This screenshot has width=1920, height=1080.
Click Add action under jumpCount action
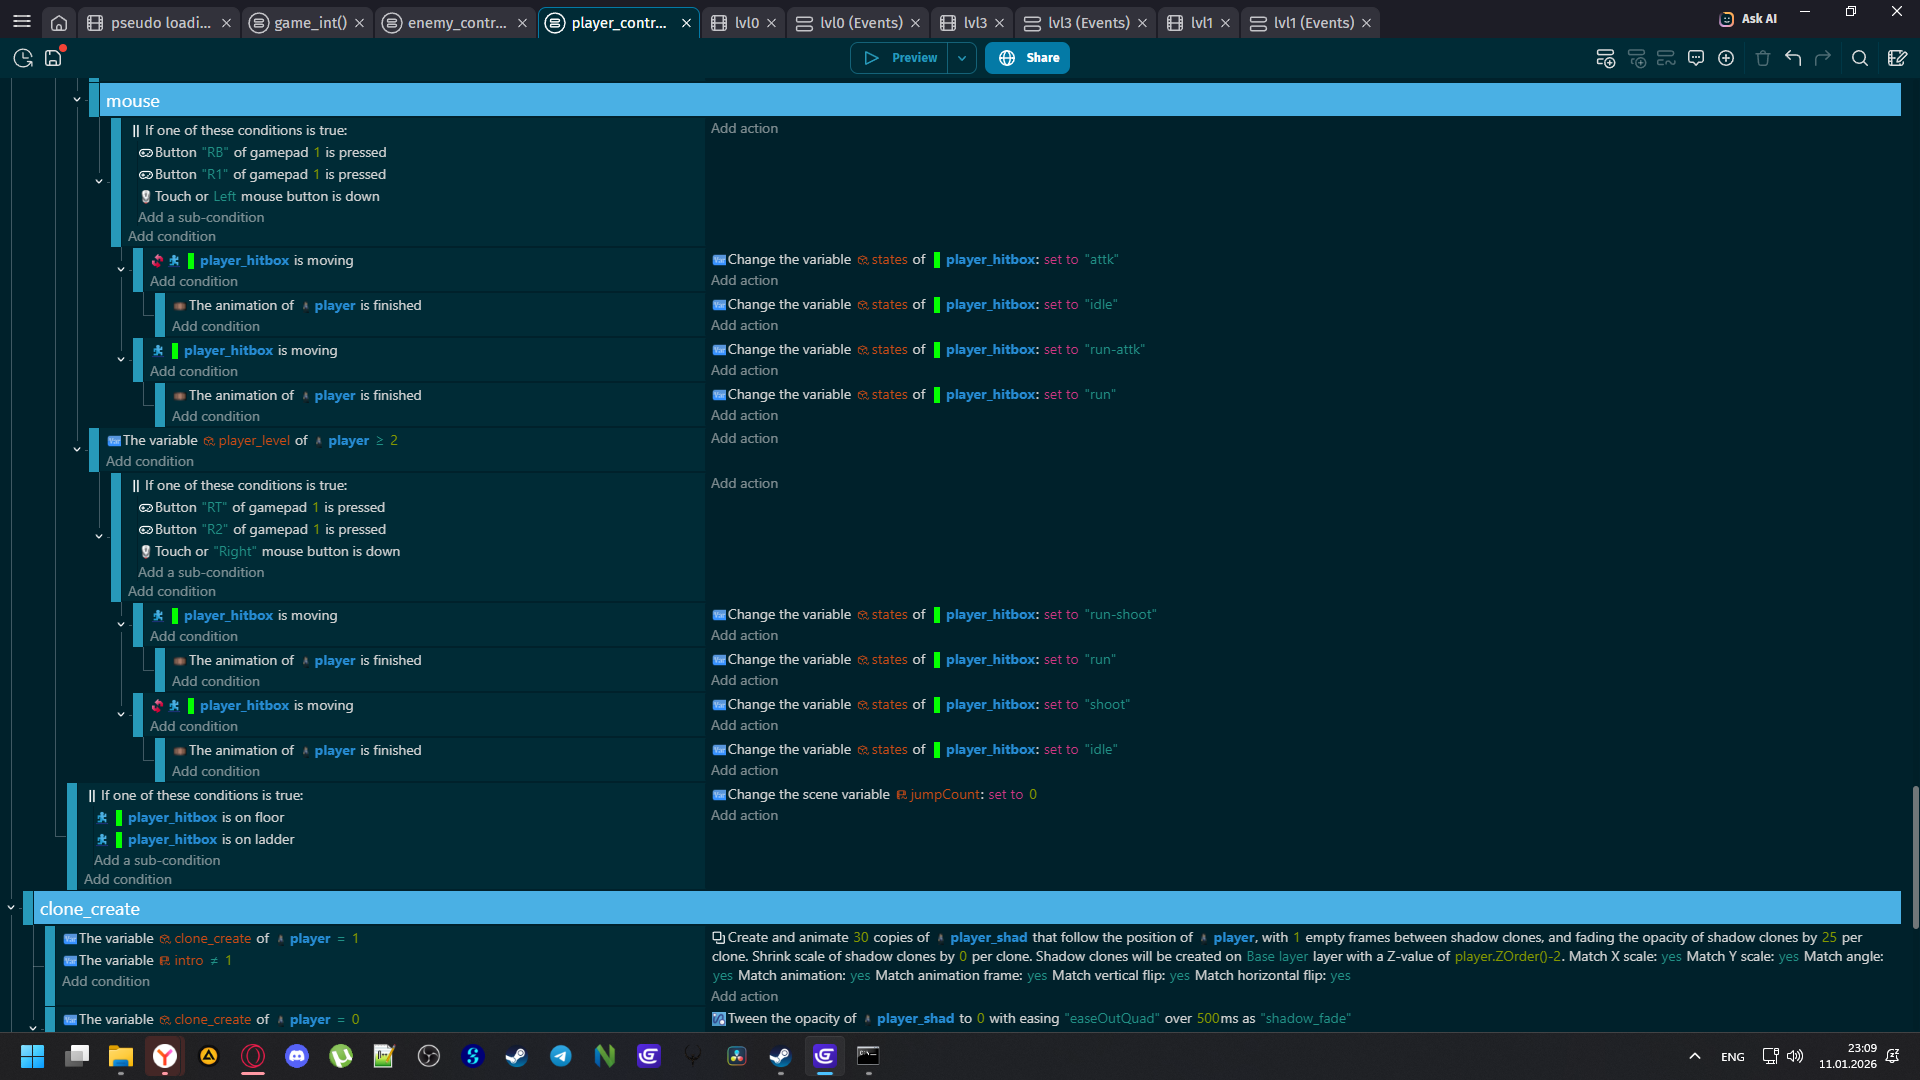744,815
